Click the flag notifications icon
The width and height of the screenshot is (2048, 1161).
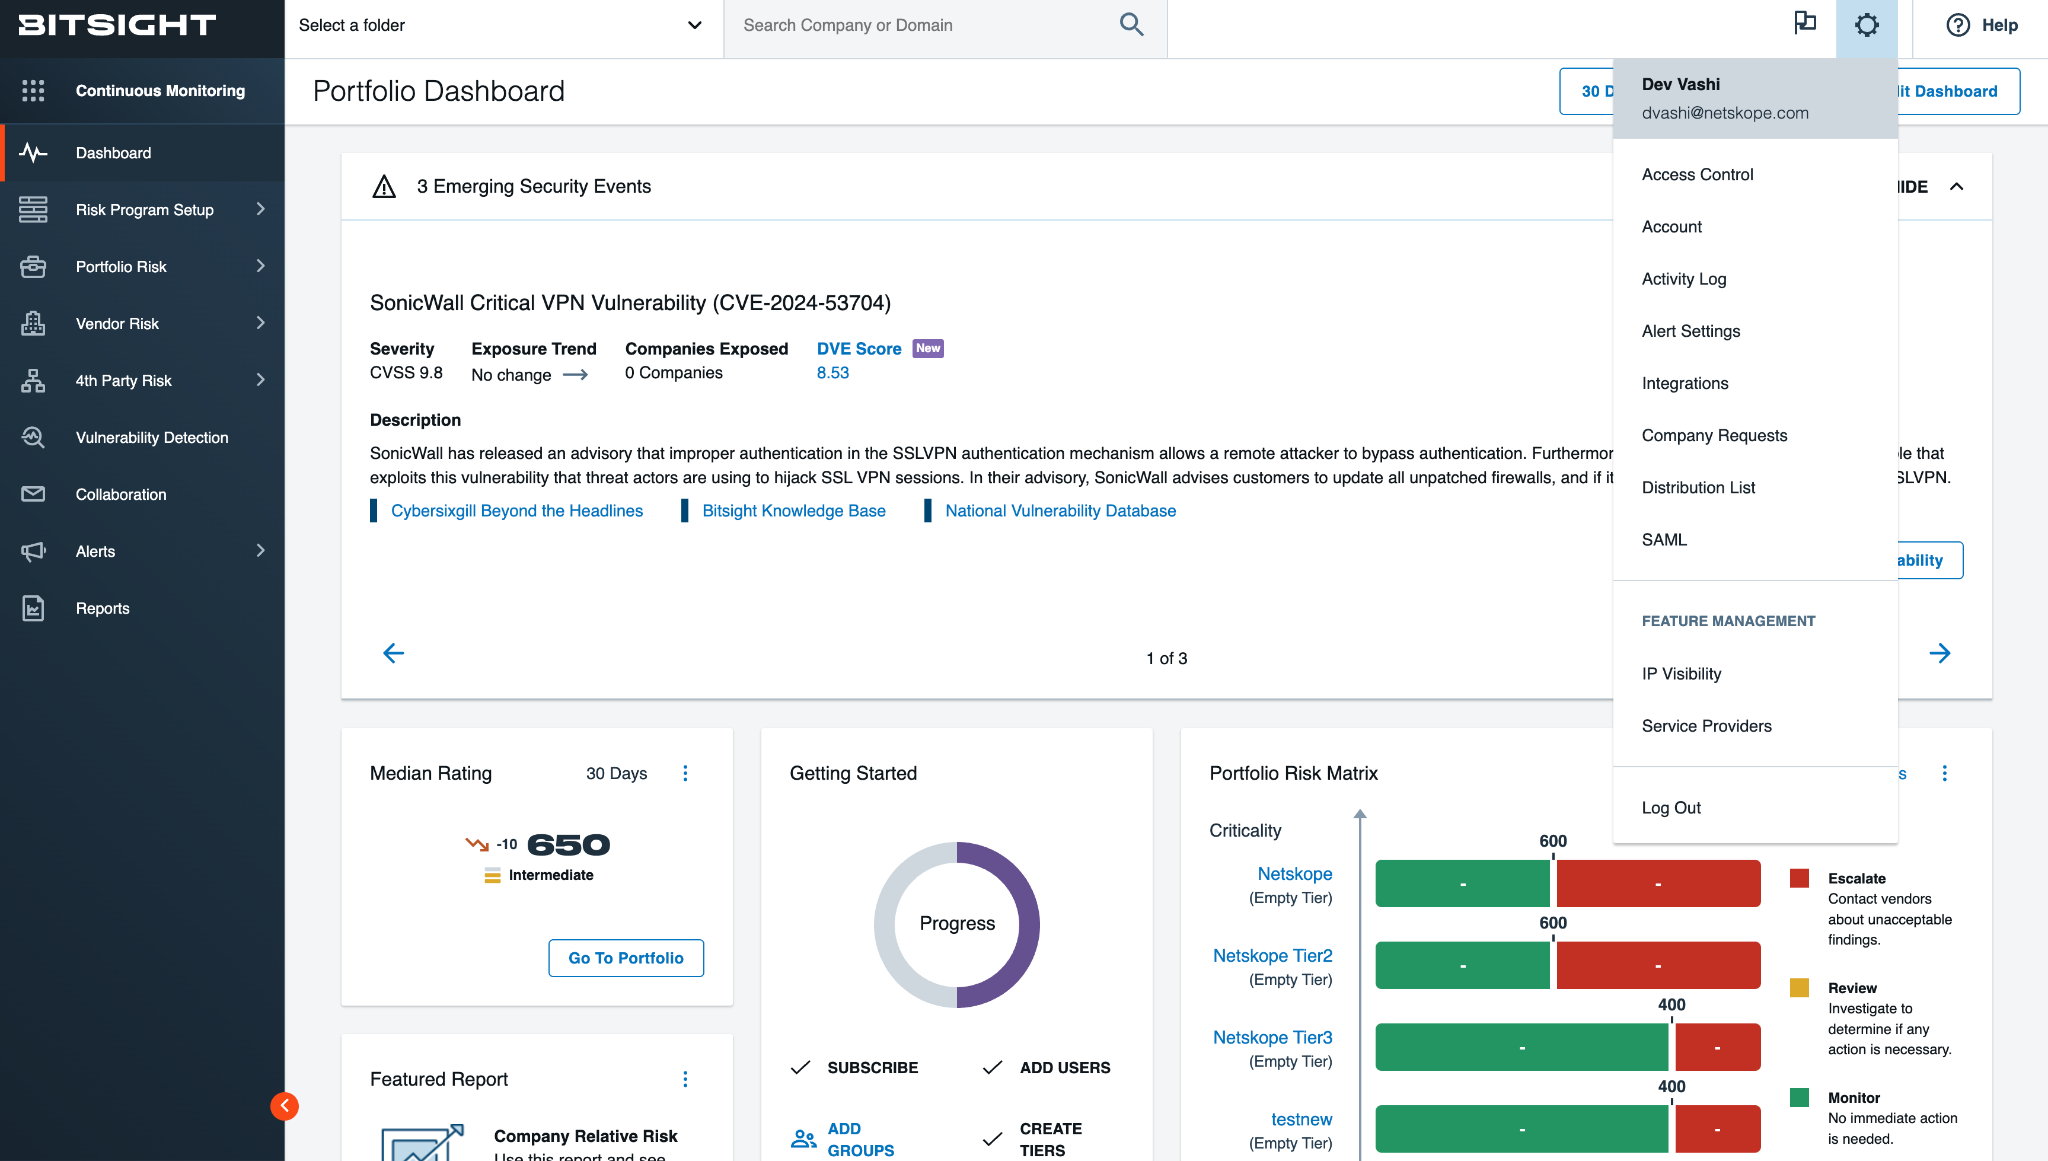(1805, 23)
